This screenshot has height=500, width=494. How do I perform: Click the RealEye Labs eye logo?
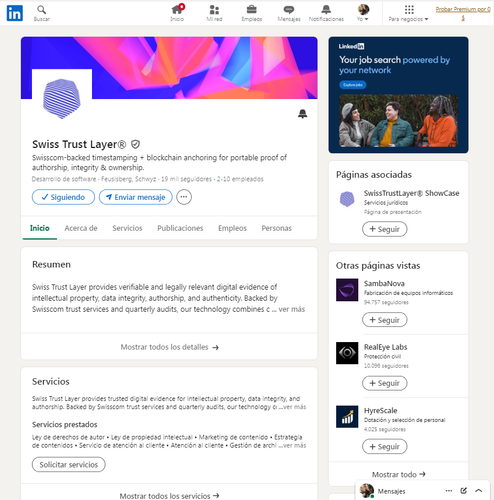[347, 353]
